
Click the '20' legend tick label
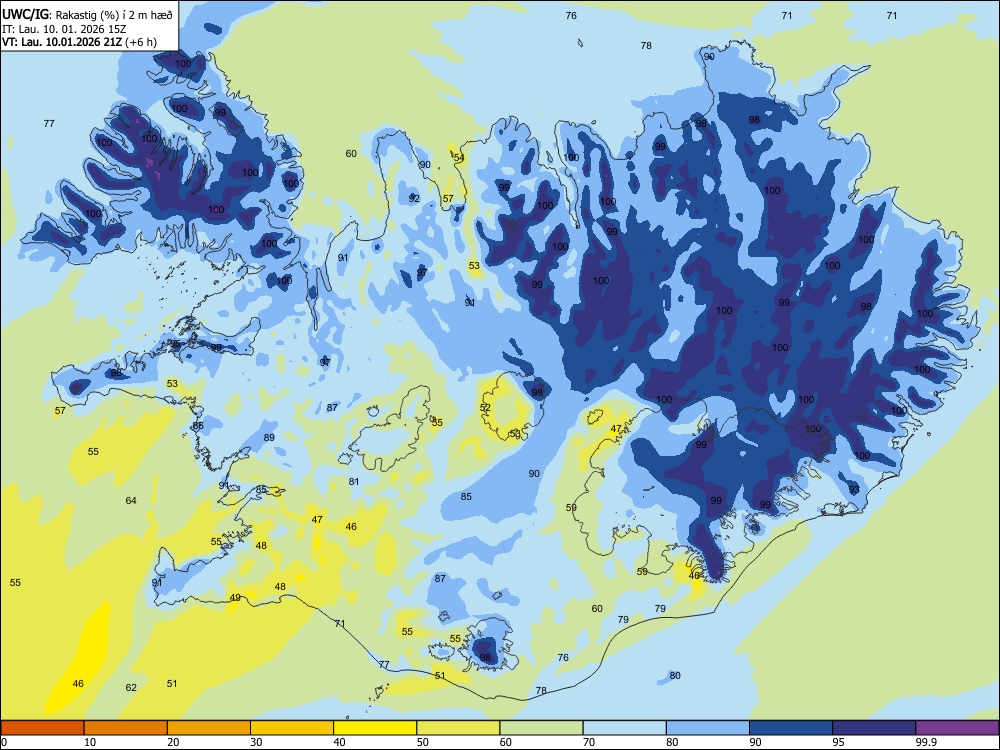pos(173,742)
